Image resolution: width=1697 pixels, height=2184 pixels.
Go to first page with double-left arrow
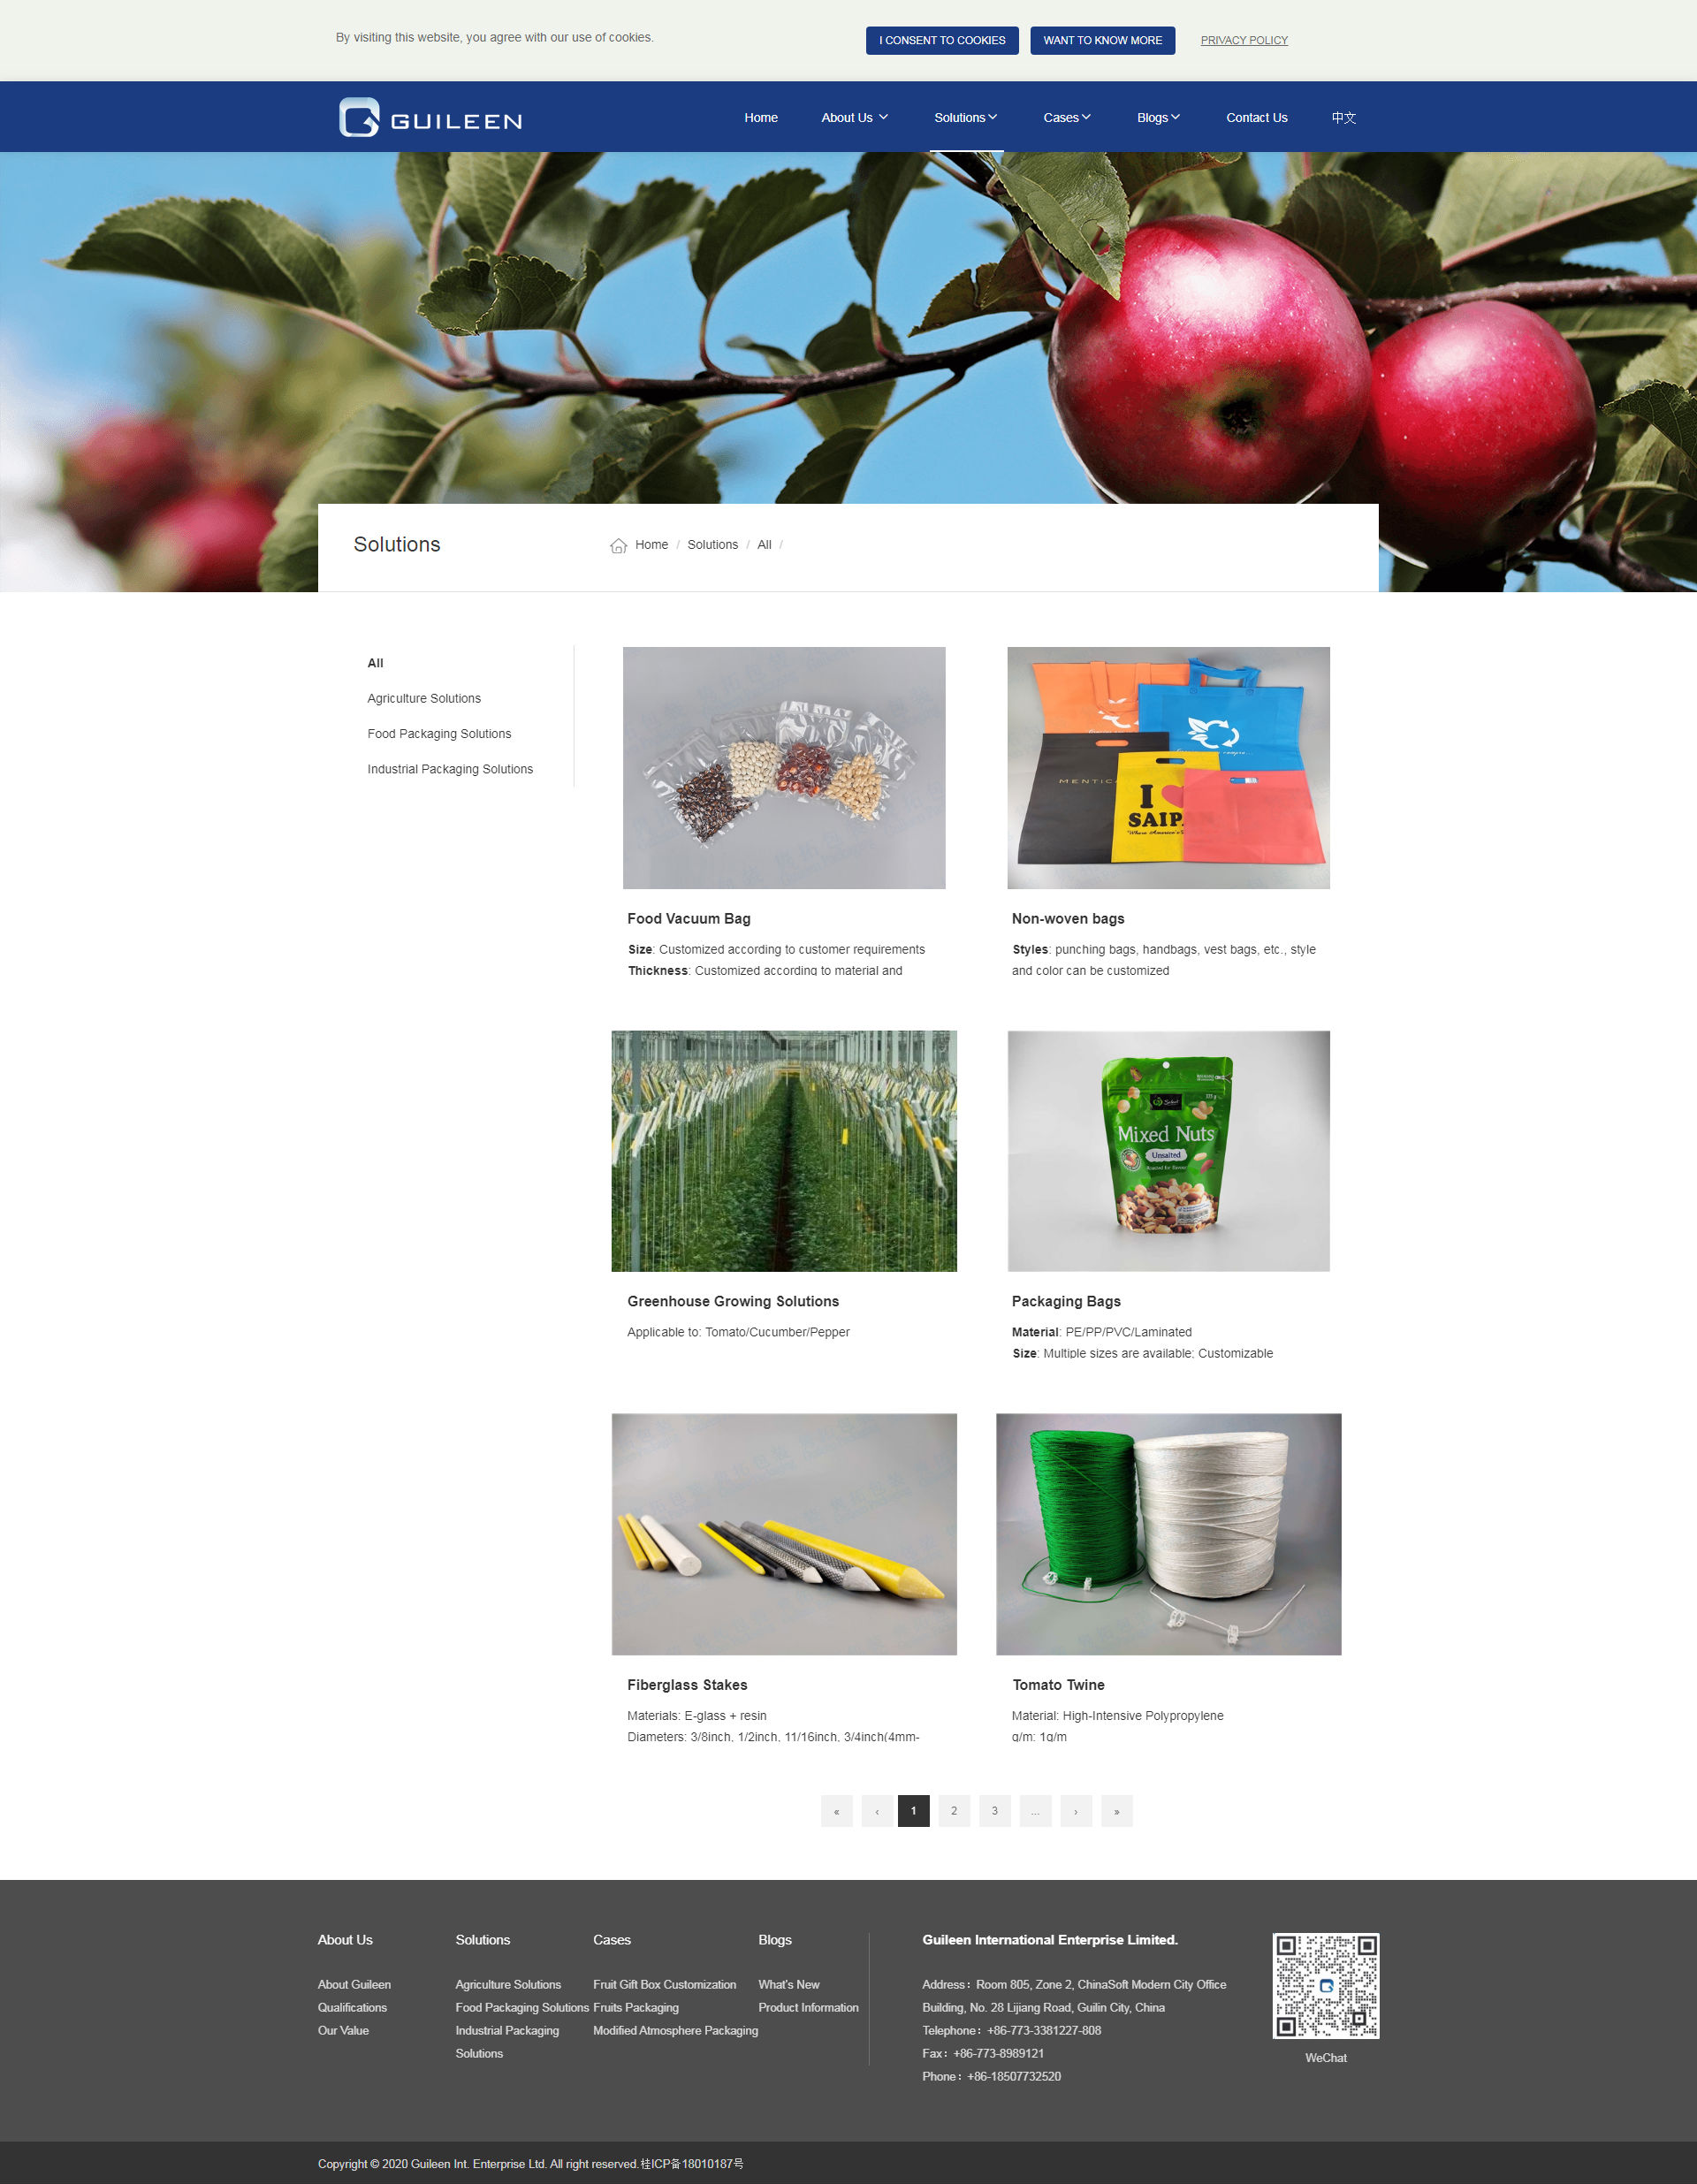836,1811
